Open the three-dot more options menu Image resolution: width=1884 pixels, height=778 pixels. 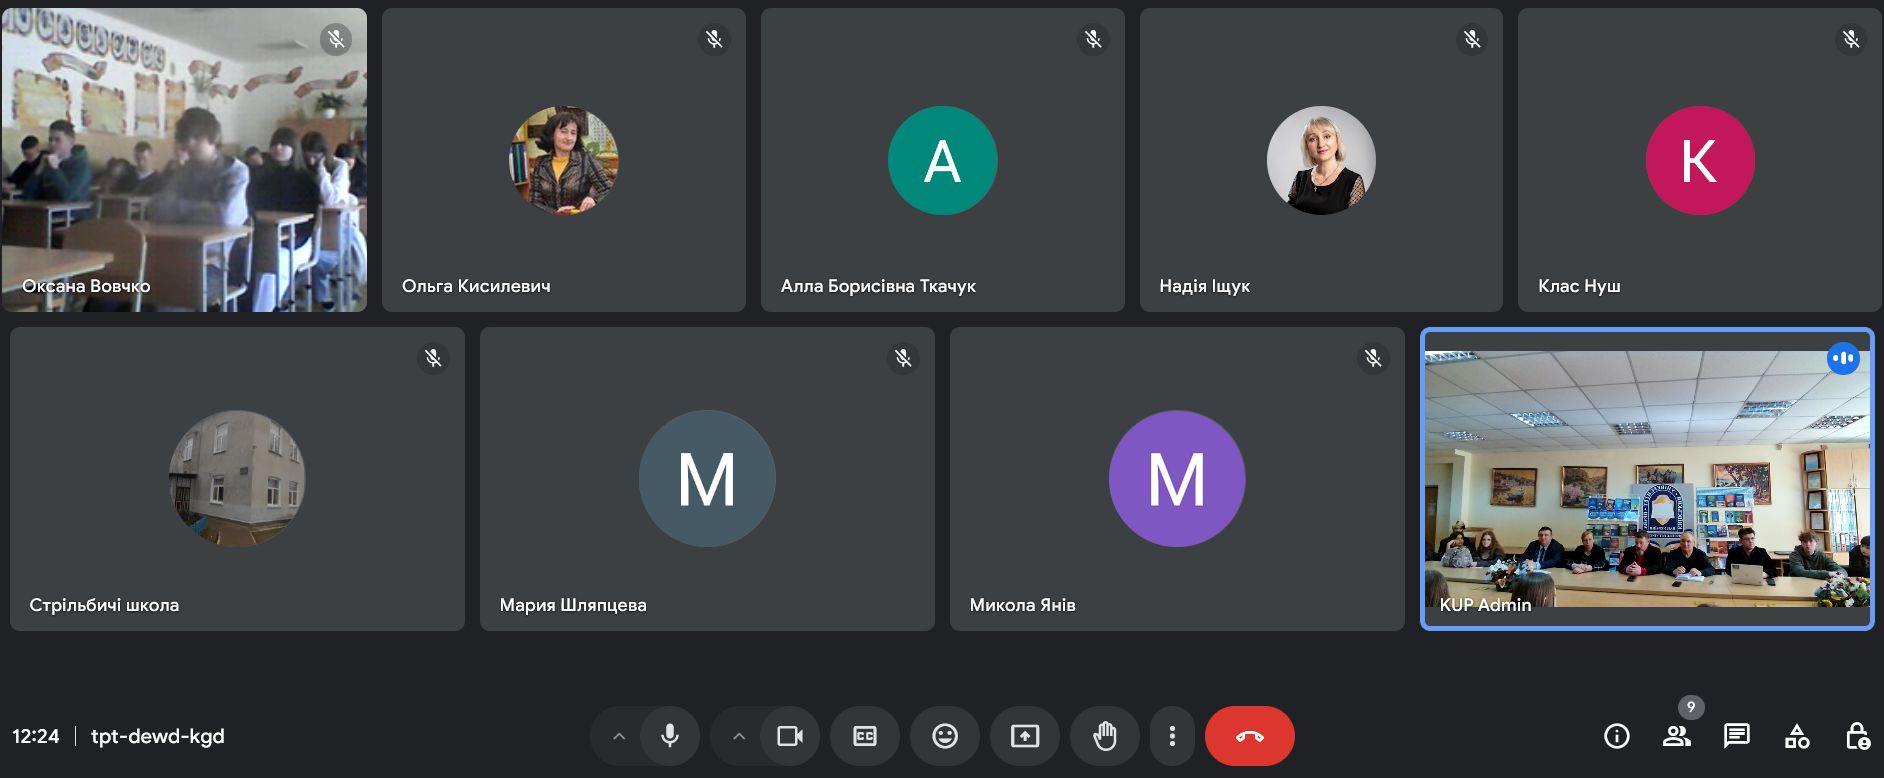click(1172, 737)
